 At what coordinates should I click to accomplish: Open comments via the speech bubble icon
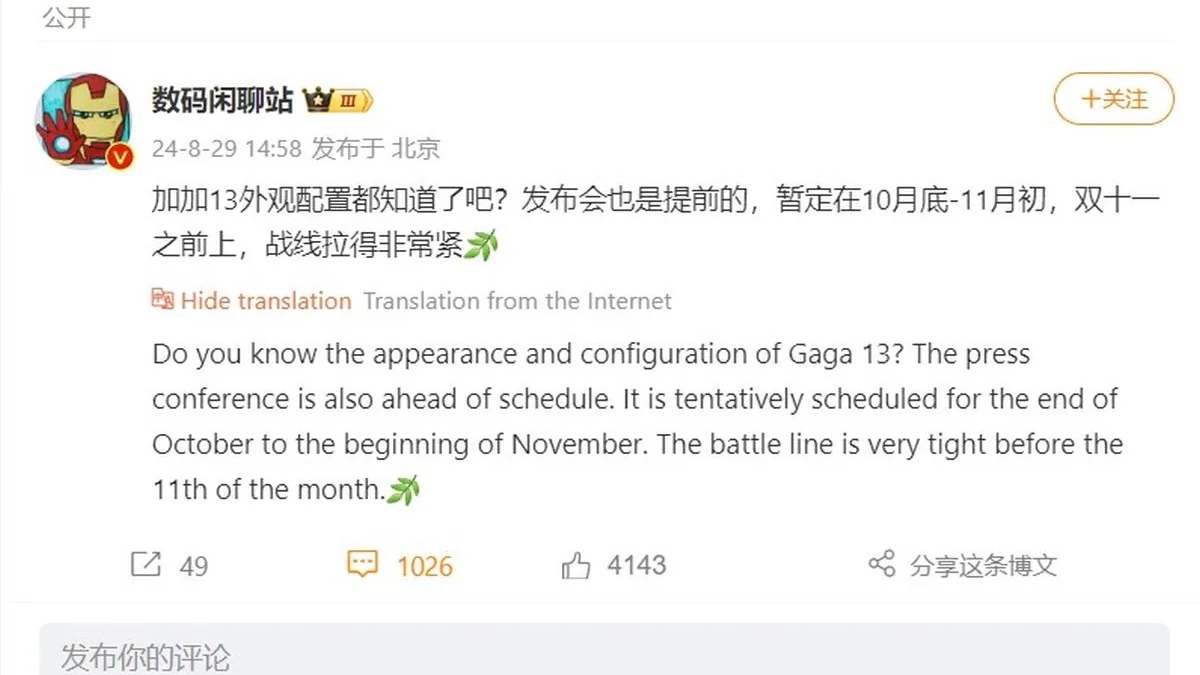click(x=362, y=565)
